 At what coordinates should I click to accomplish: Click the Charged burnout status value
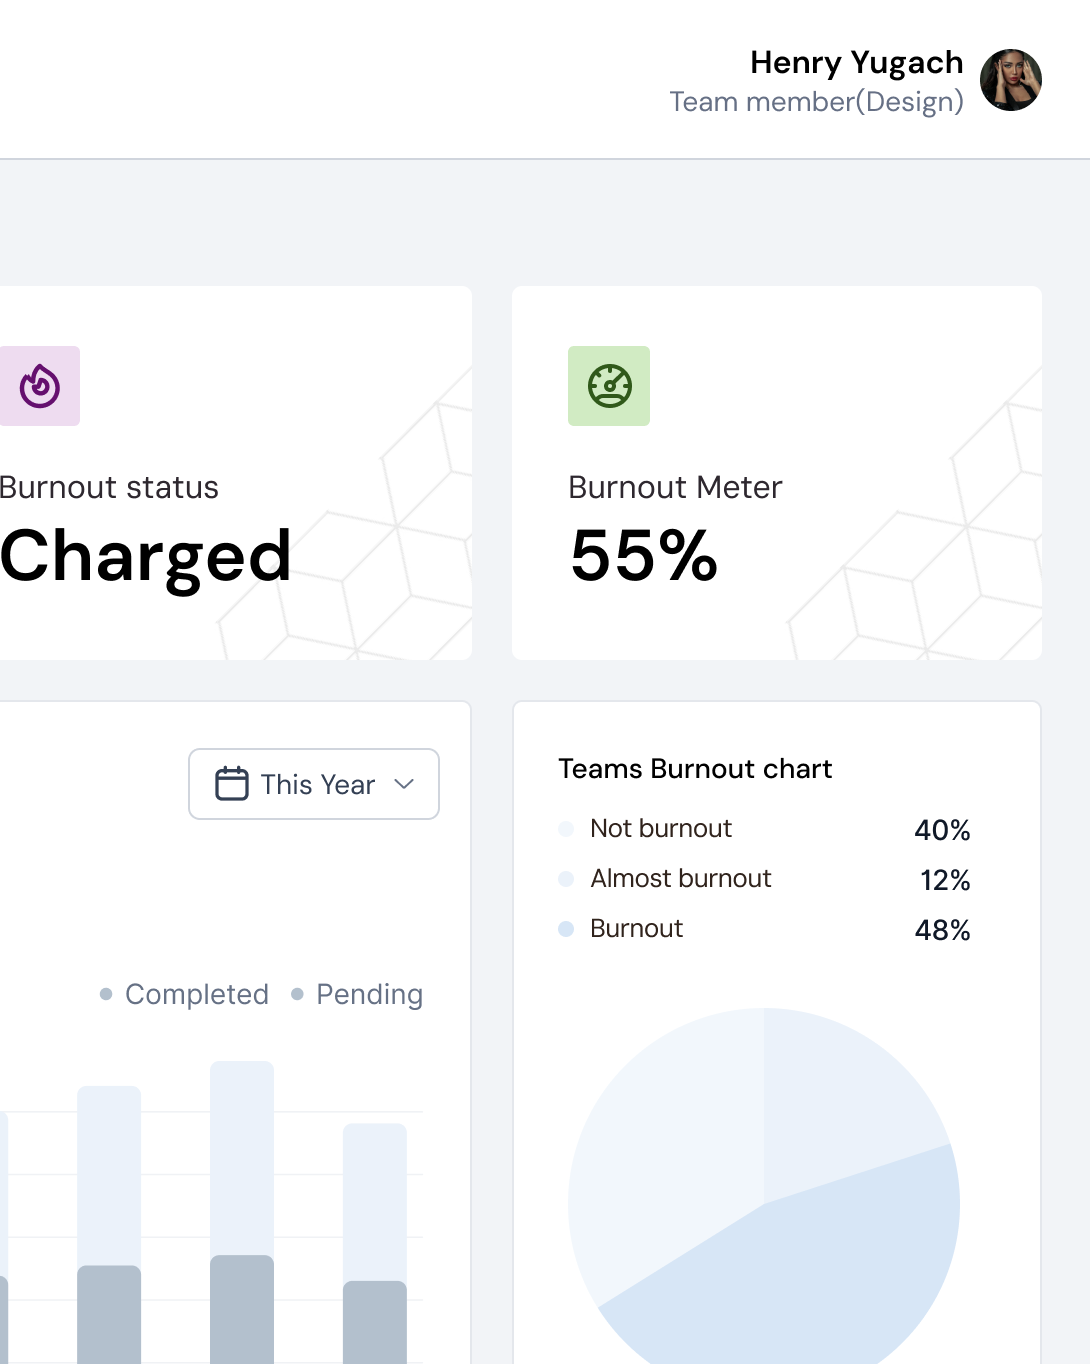[x=146, y=556]
